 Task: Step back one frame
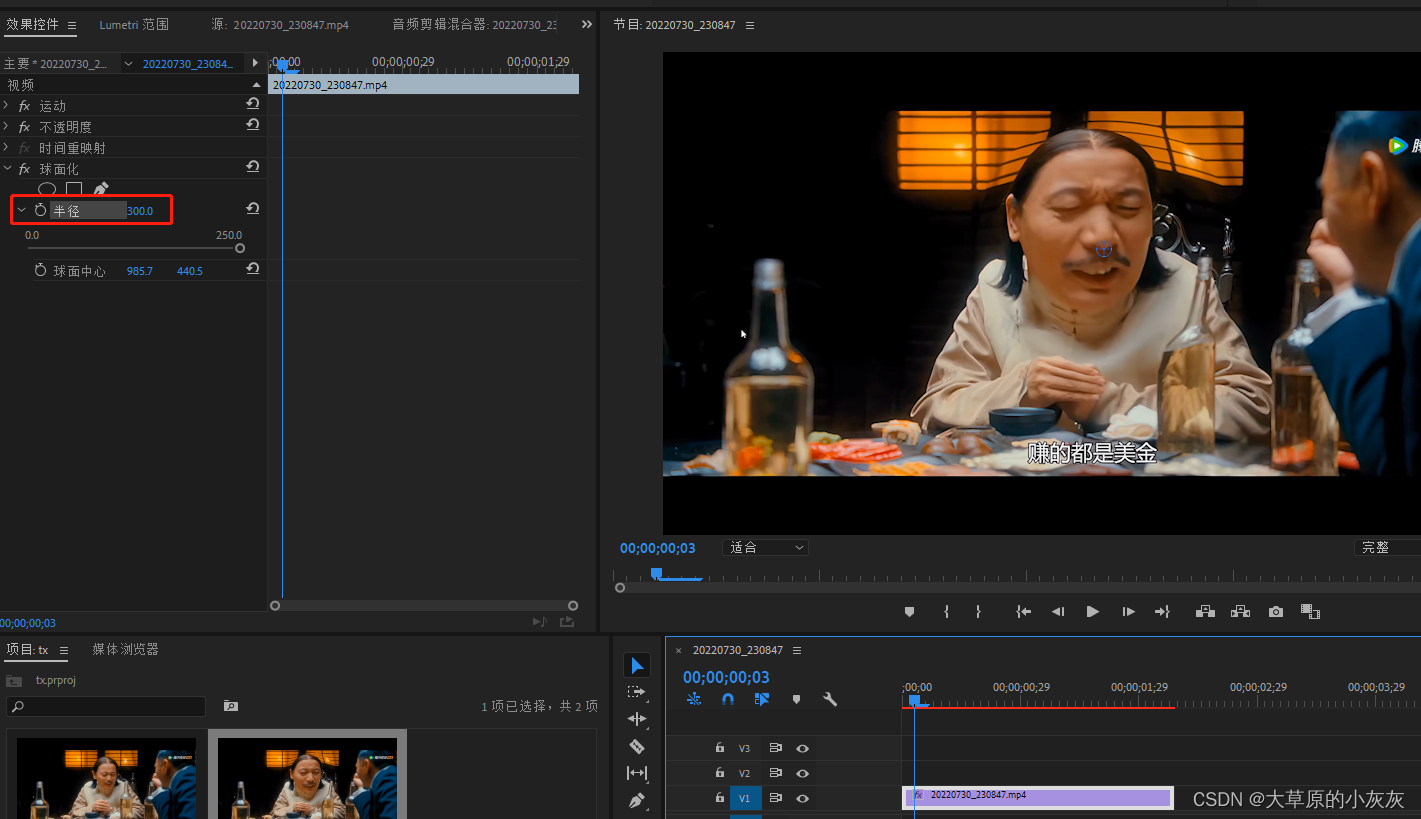coord(1057,611)
